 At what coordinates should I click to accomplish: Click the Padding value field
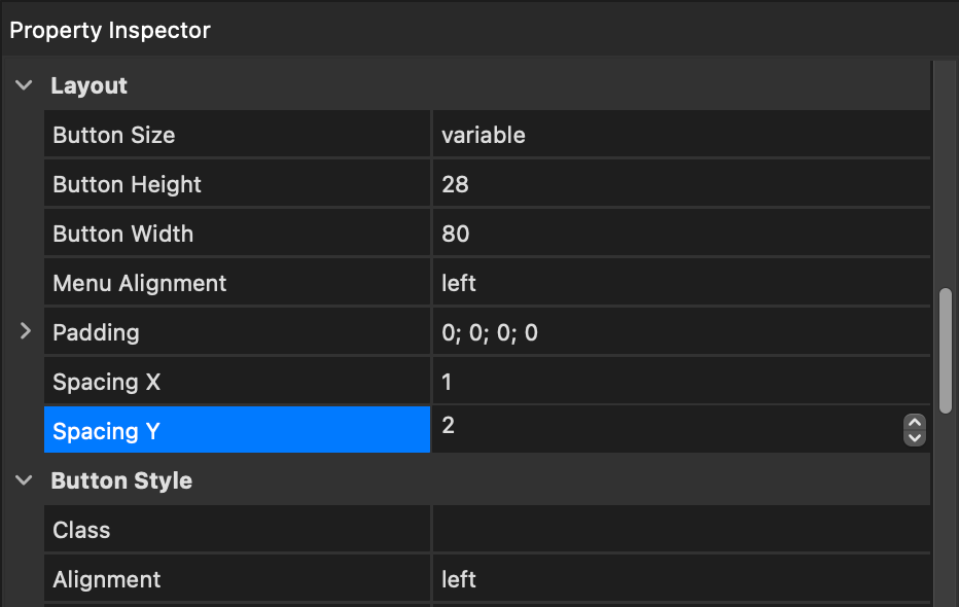click(681, 332)
